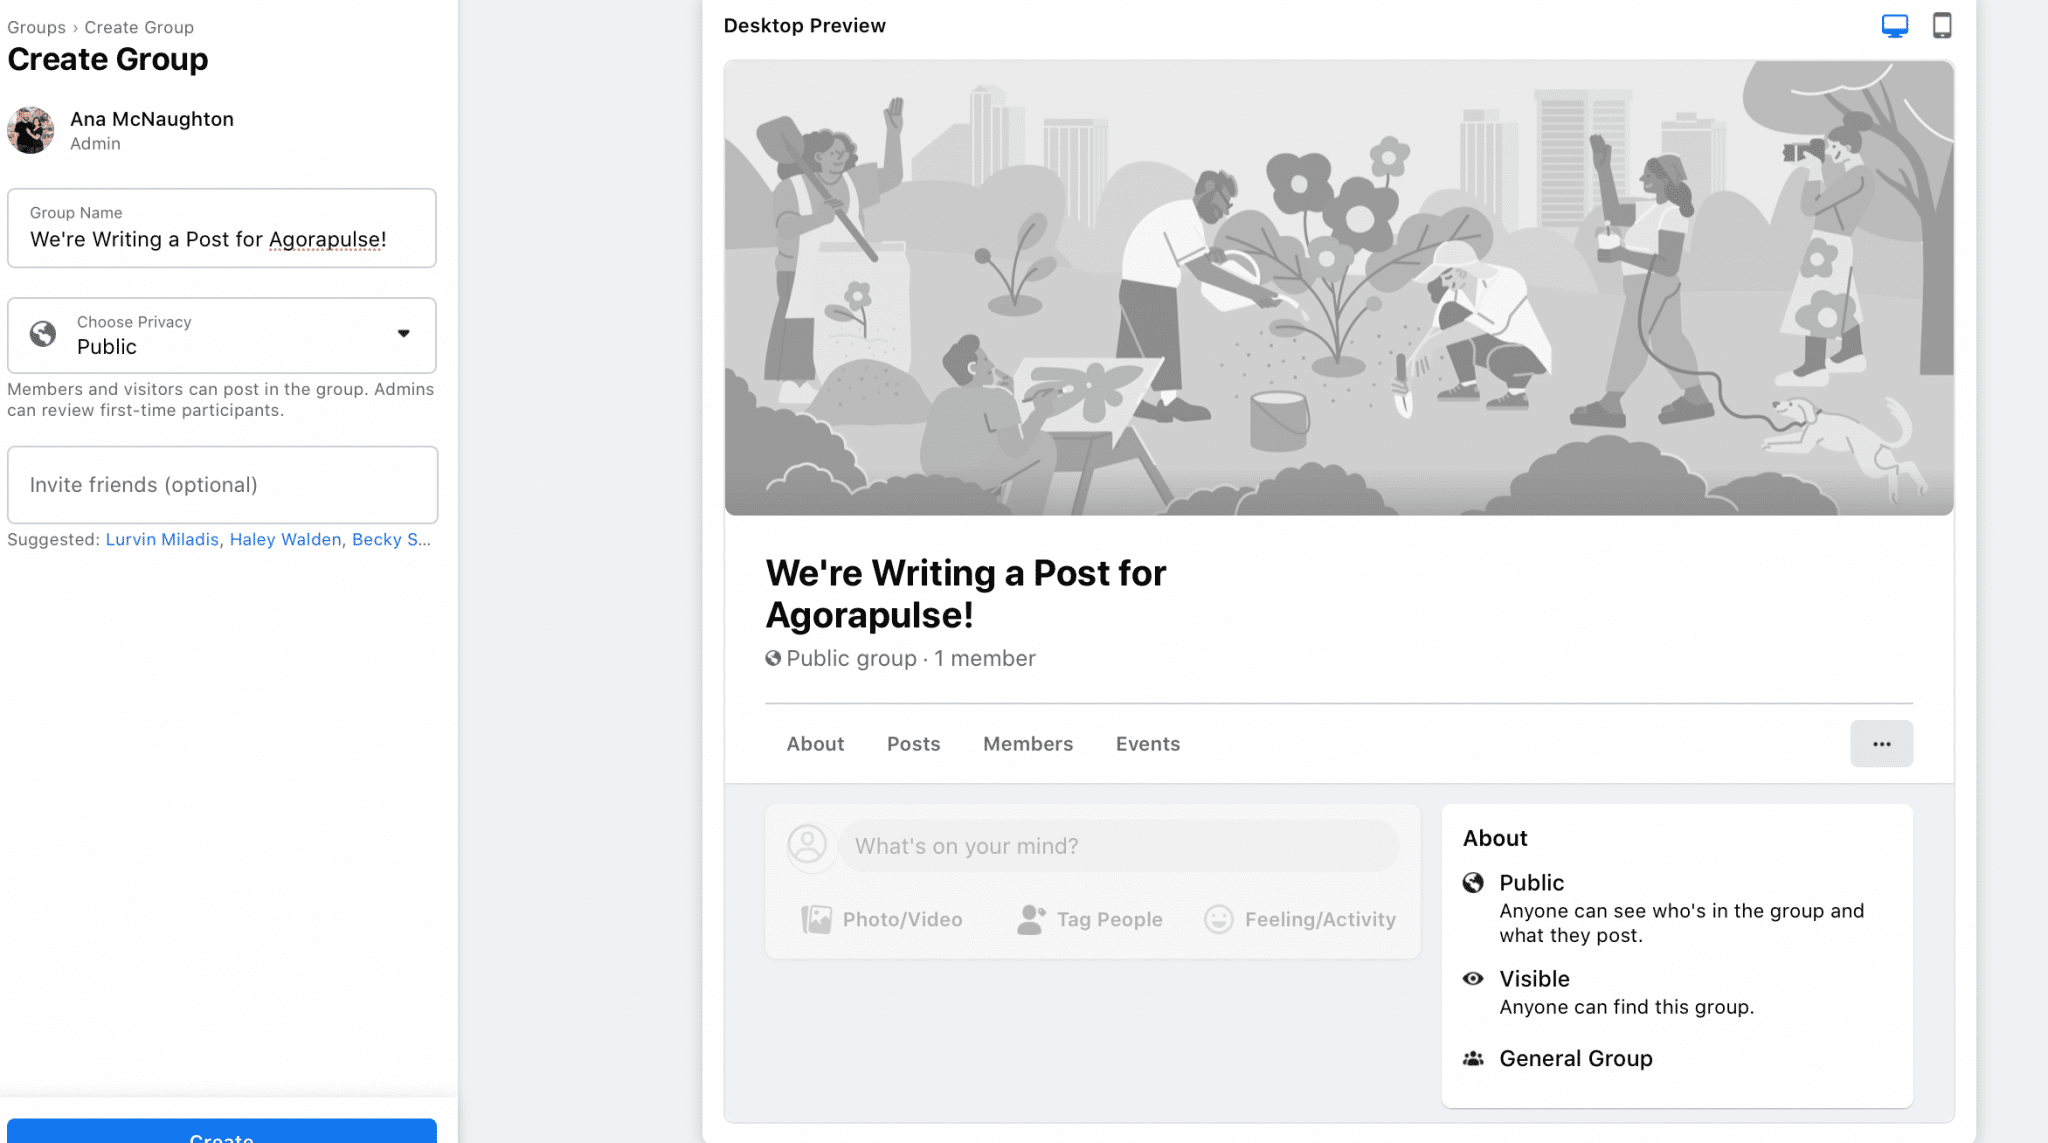Switch to the Members tab
The height and width of the screenshot is (1143, 2048).
pyautogui.click(x=1027, y=744)
